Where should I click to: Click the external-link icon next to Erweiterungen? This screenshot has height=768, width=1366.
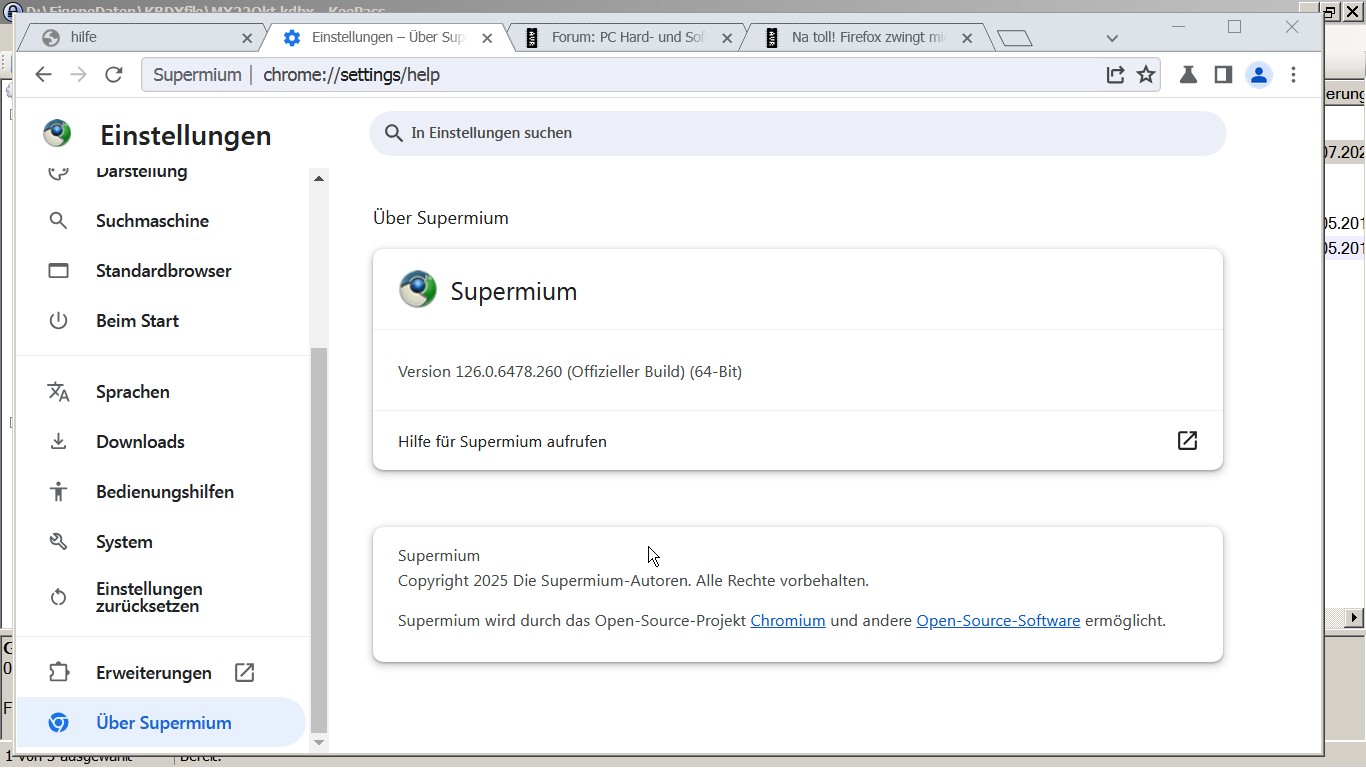(x=245, y=673)
